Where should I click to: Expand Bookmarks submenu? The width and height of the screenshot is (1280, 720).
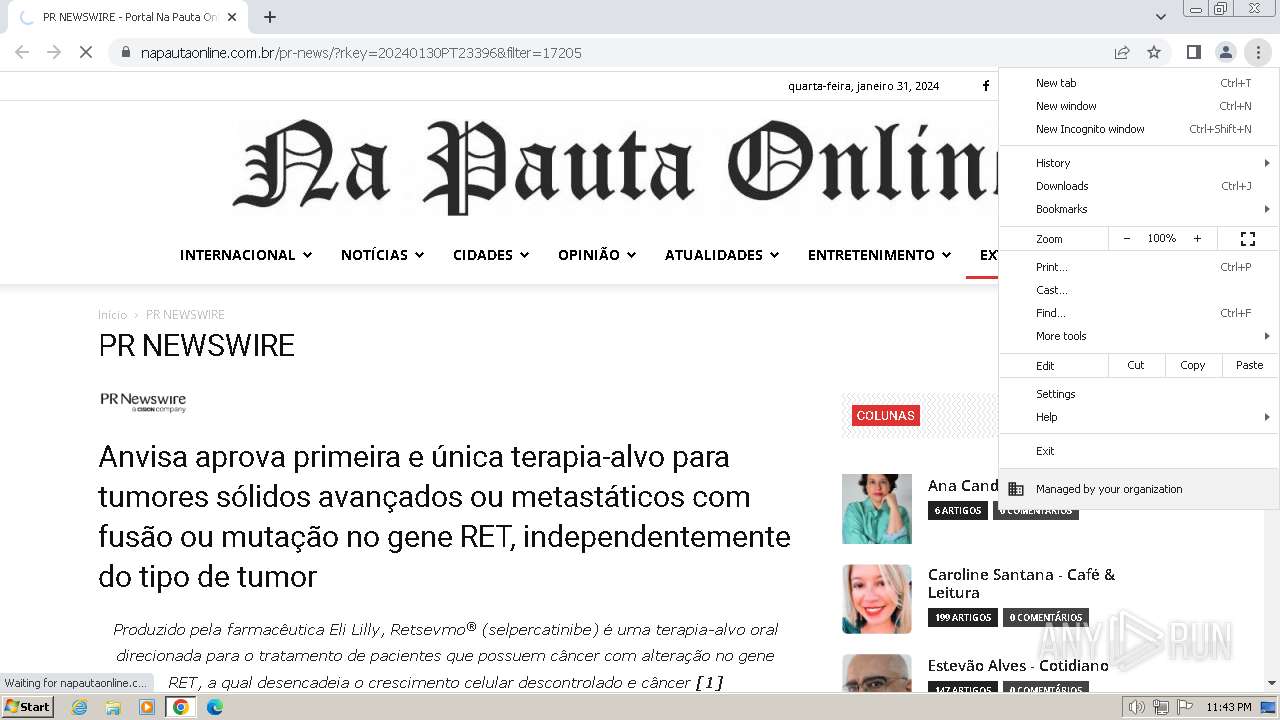click(1139, 209)
